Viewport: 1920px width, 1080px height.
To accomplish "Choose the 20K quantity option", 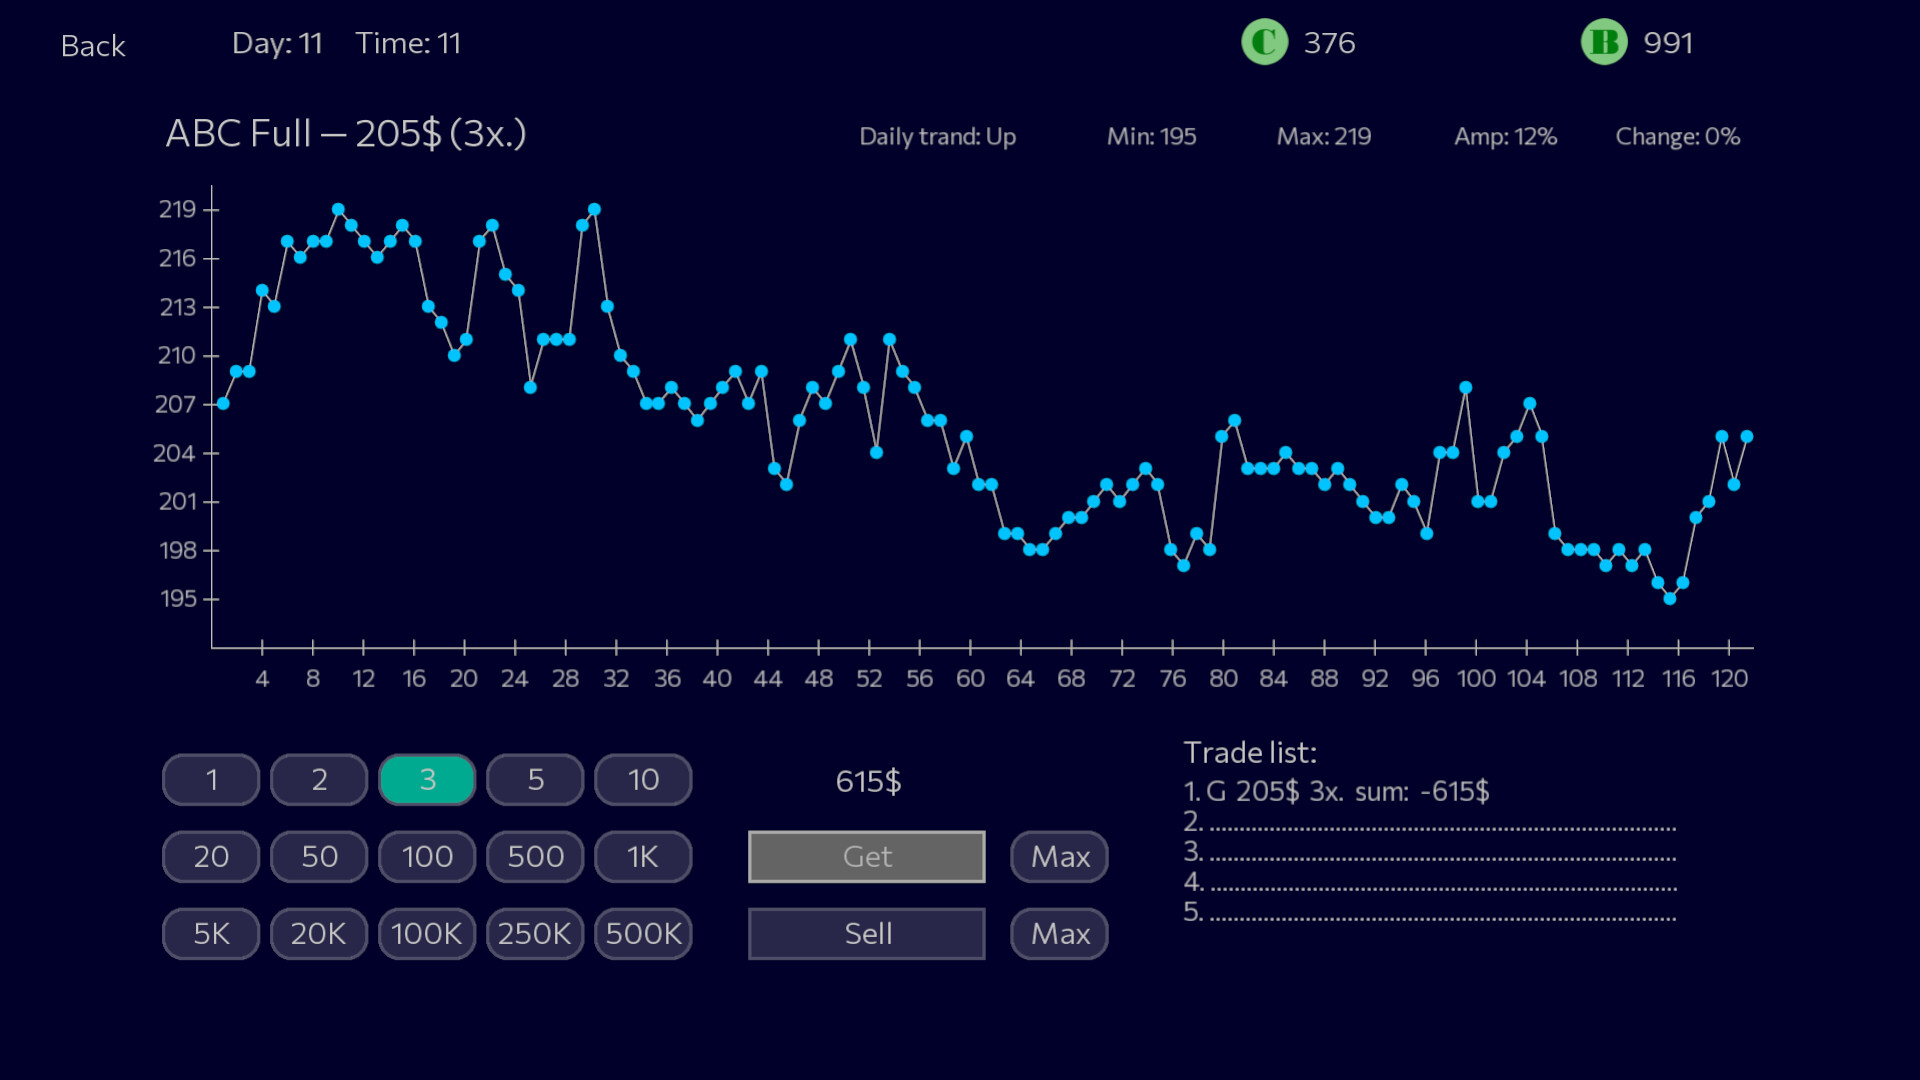I will (318, 933).
